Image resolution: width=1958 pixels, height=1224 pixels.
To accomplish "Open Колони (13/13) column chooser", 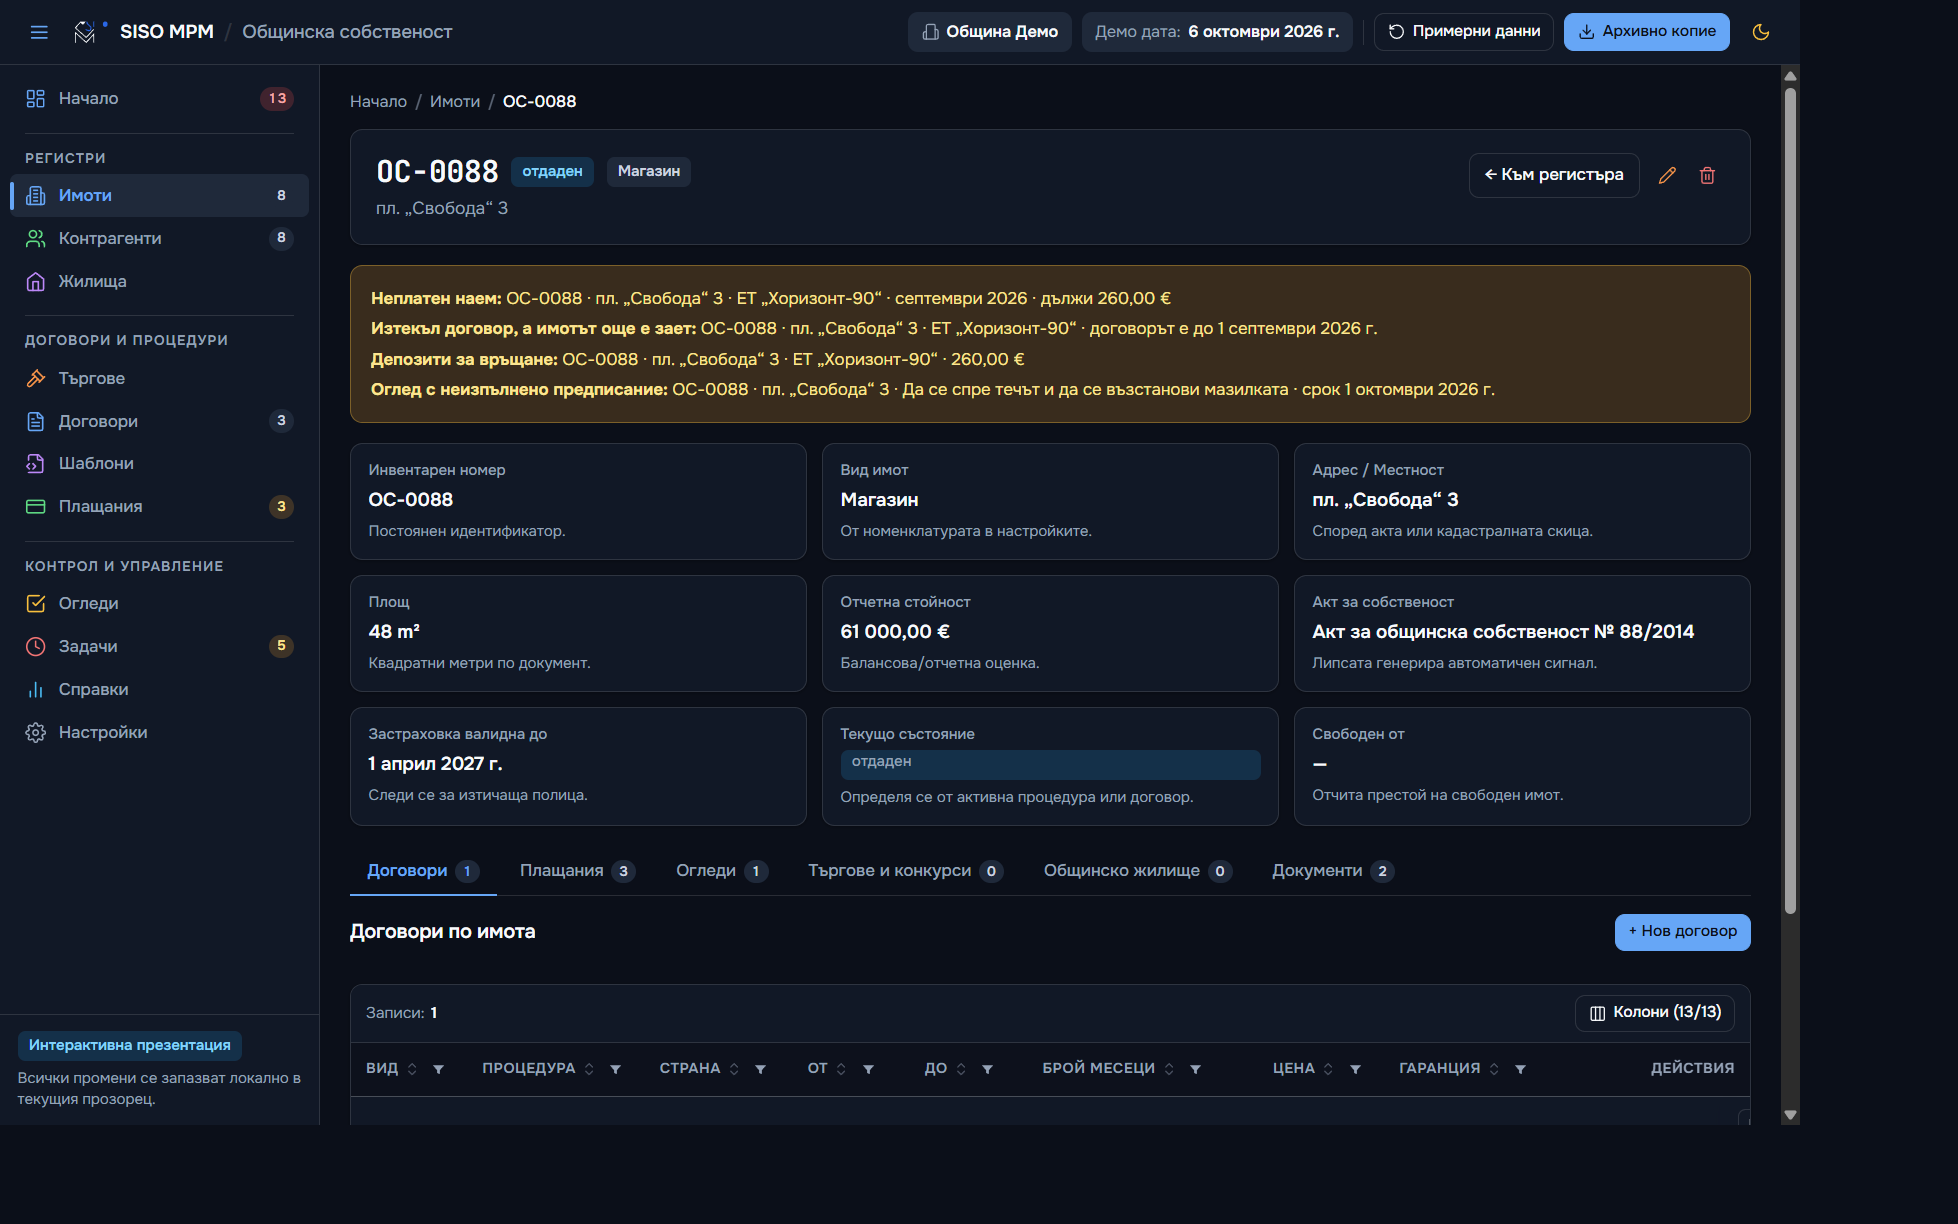I will [1655, 1013].
